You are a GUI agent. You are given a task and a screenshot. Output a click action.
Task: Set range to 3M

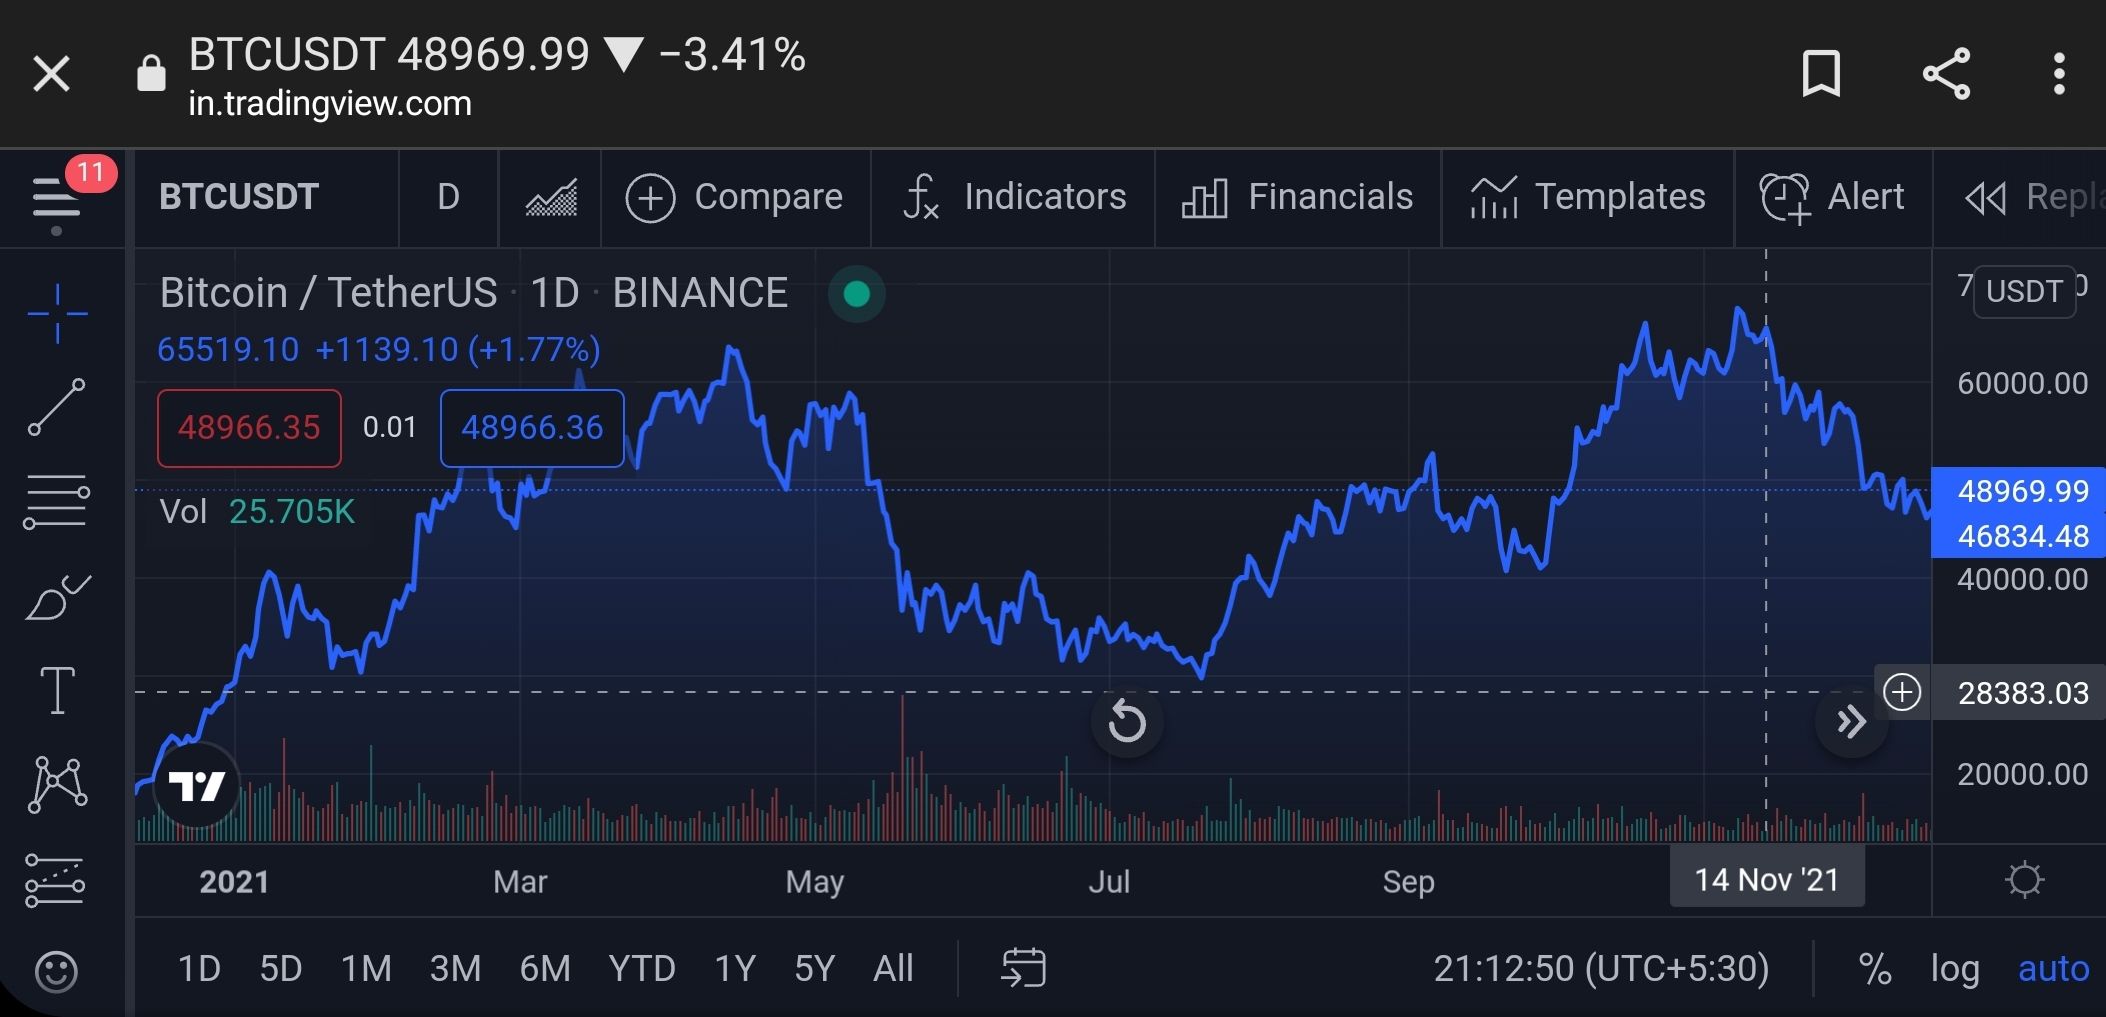(x=455, y=968)
